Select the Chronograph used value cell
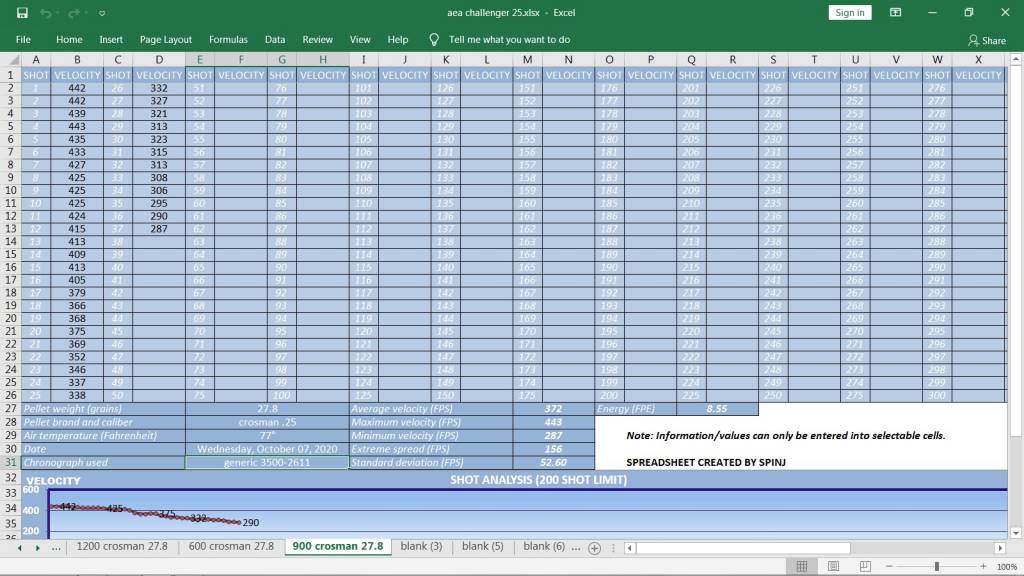Screen dimensions: 1024x576 coord(267,462)
